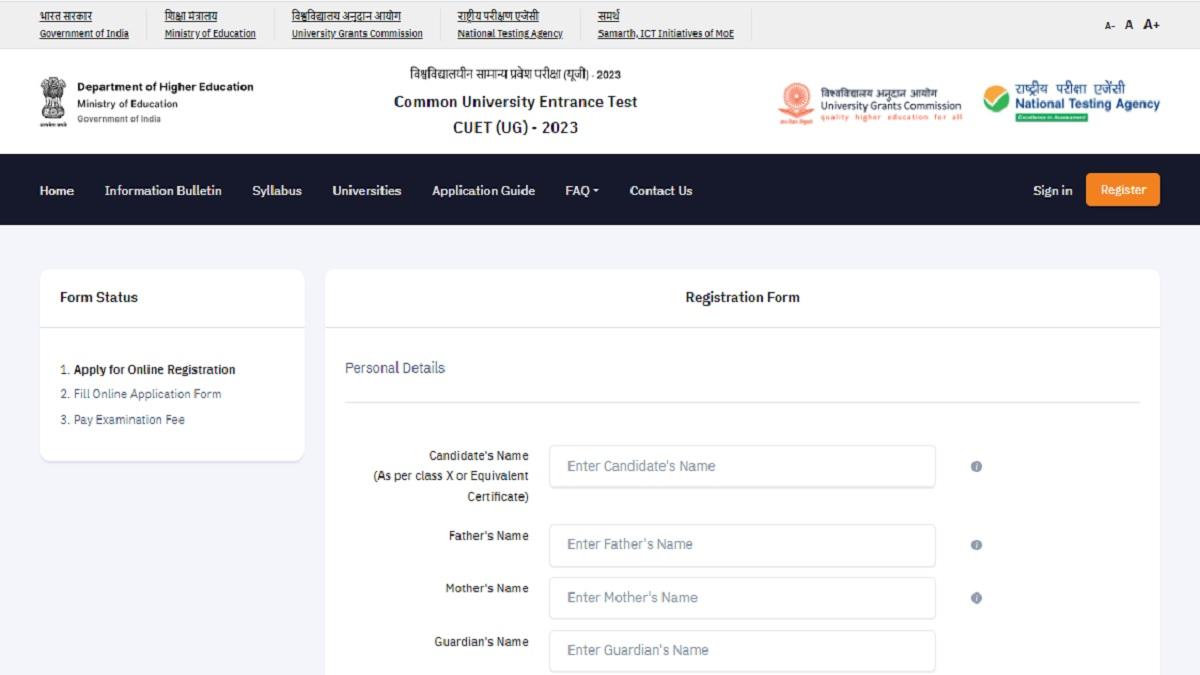
Task: Open the National Testing Agency logo
Action: tap(1069, 99)
